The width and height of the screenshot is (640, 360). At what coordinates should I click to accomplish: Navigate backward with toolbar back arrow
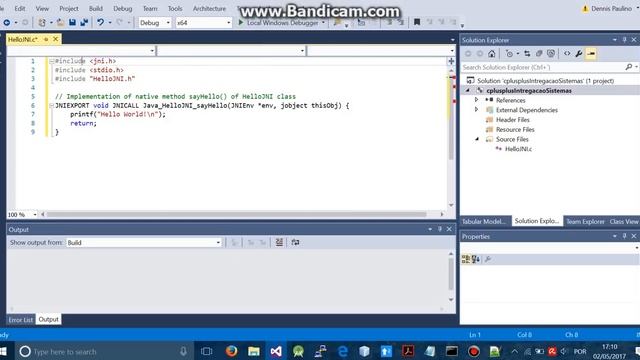7,22
